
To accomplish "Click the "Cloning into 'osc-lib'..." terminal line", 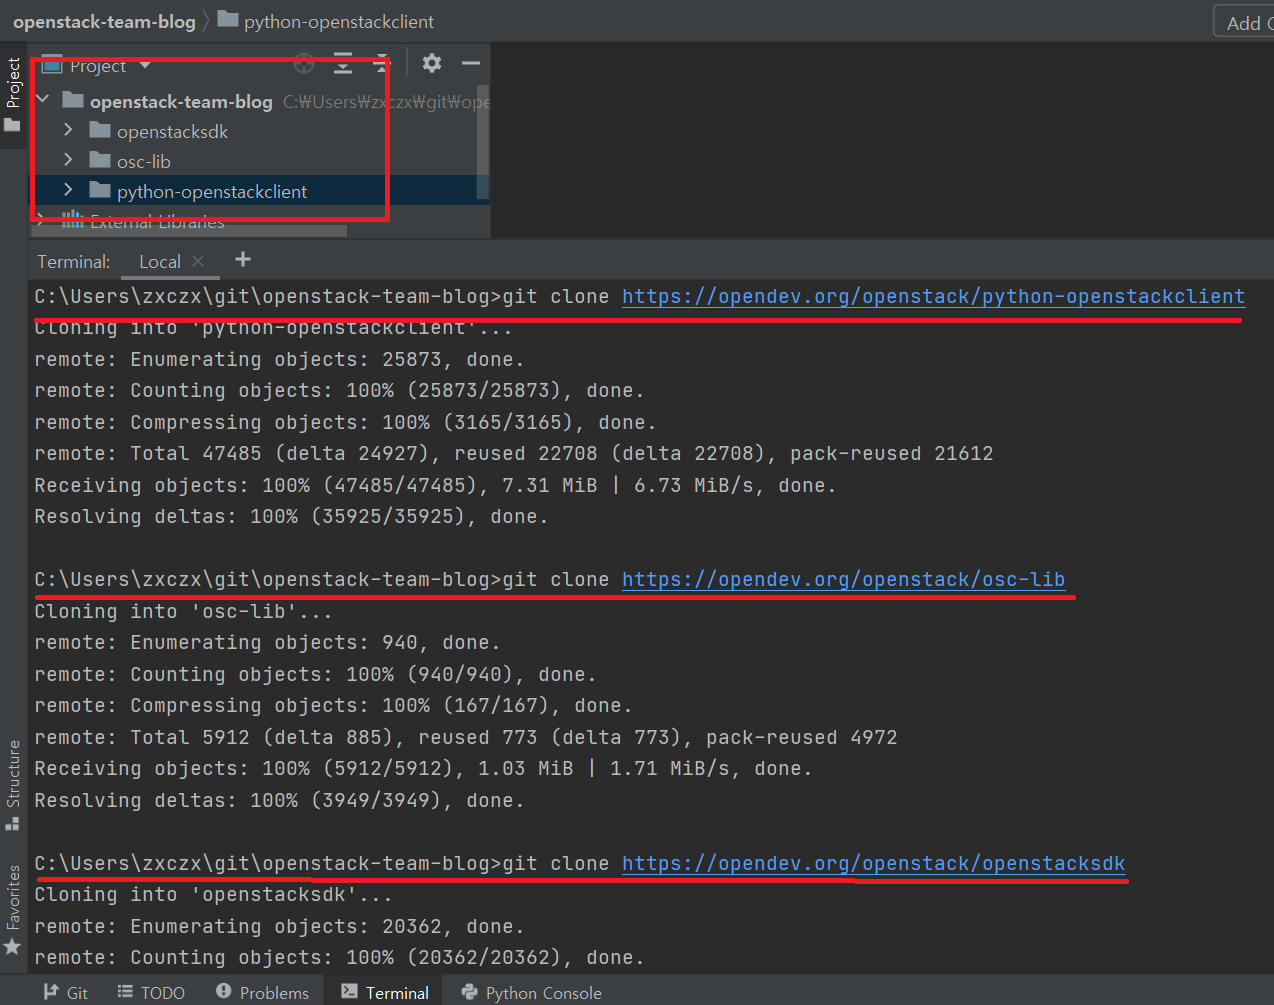I will (x=183, y=611).
